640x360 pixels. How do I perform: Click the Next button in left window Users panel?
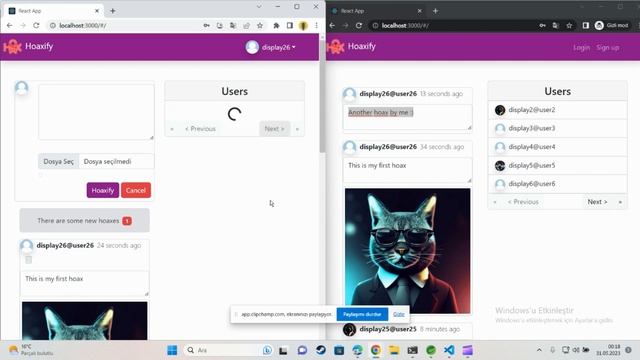274,129
